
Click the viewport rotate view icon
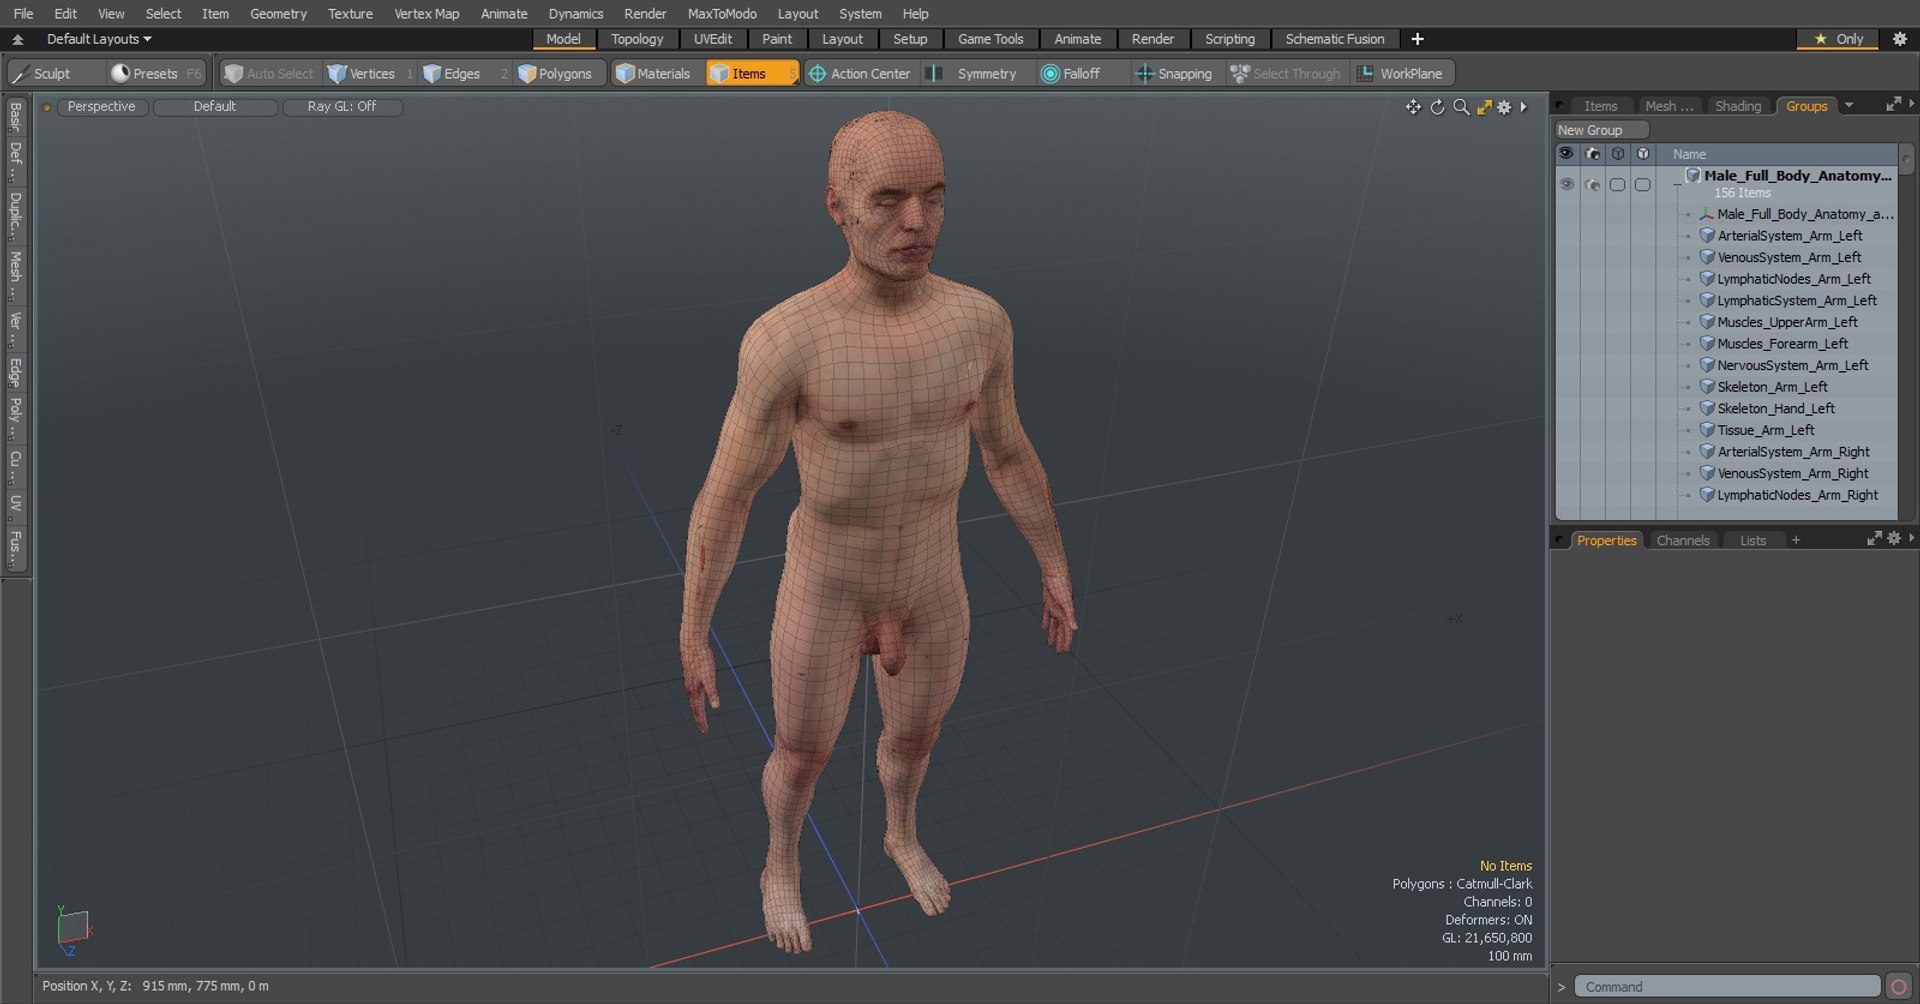(x=1437, y=107)
